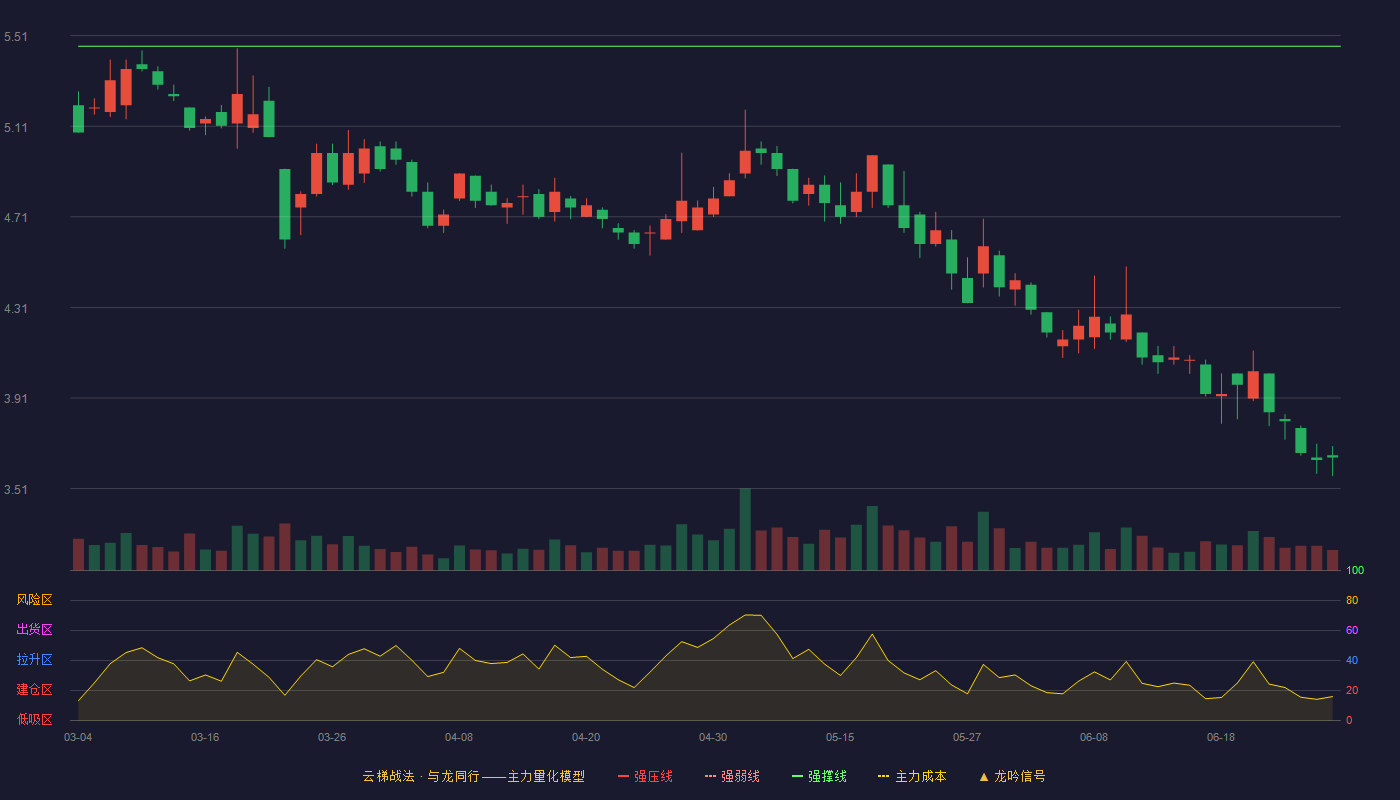
Task: Click the 06-18 date label
Action: click(1221, 737)
